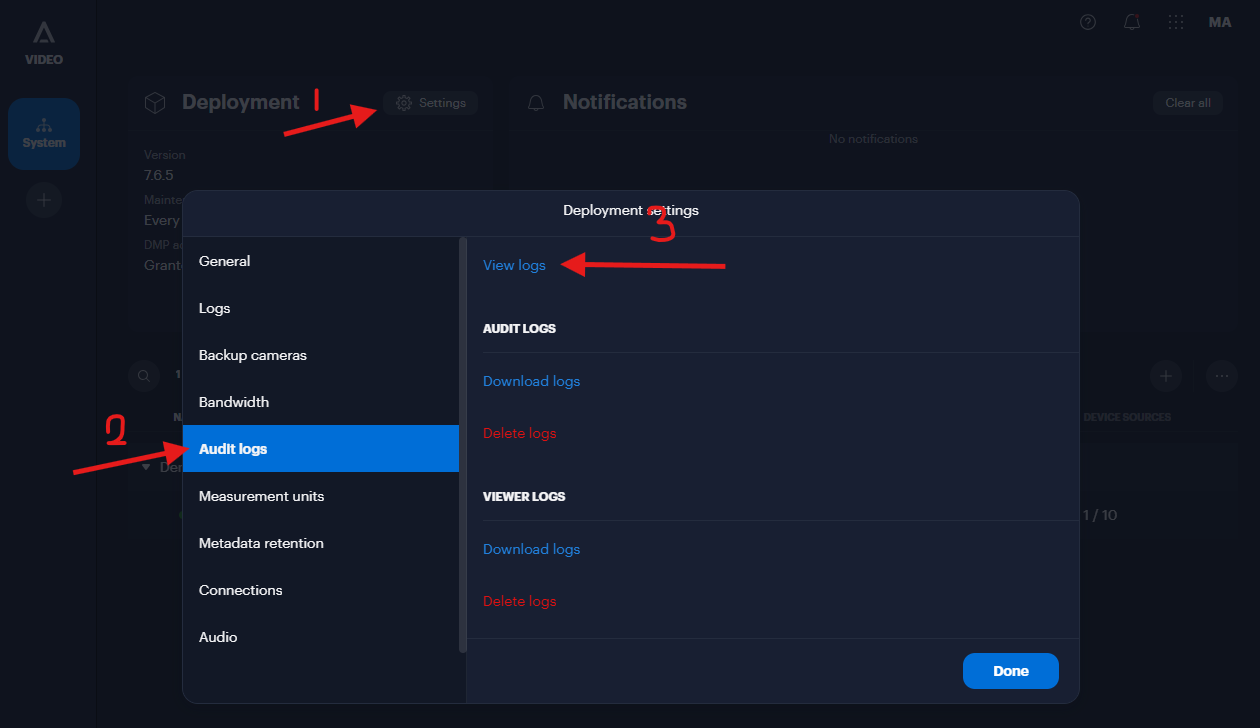Open the help menu via the question mark icon

pyautogui.click(x=1087, y=21)
